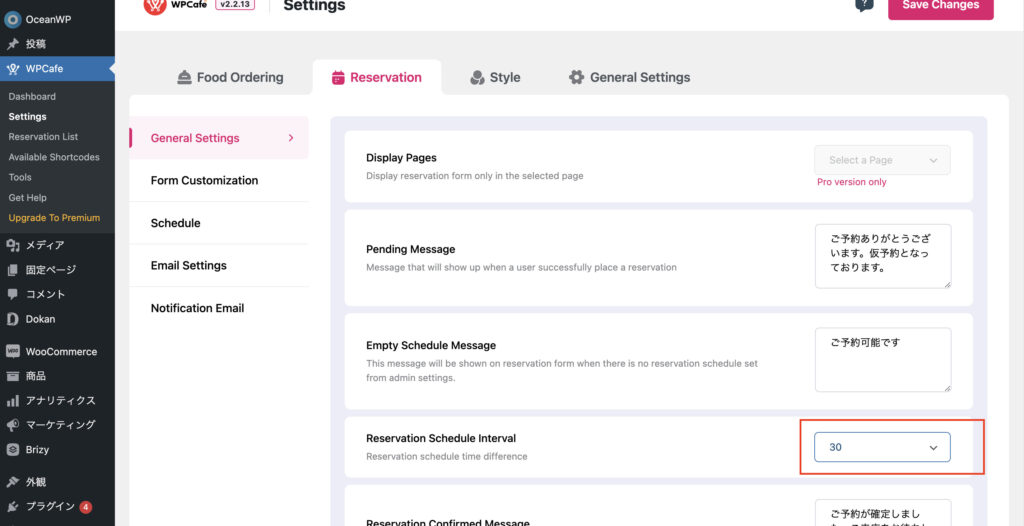Viewport: 1024px width, 526px height.
Task: Click the Save Changes button
Action: point(940,6)
